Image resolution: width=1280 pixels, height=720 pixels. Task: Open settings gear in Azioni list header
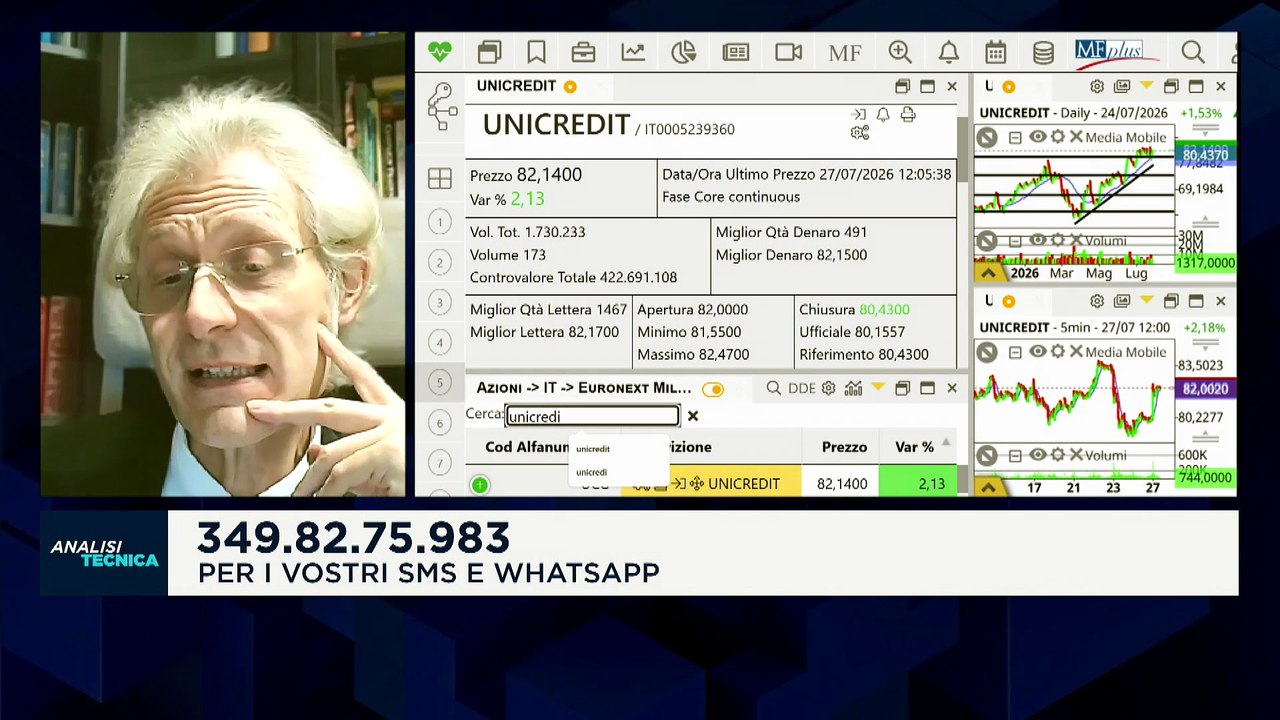coord(828,388)
